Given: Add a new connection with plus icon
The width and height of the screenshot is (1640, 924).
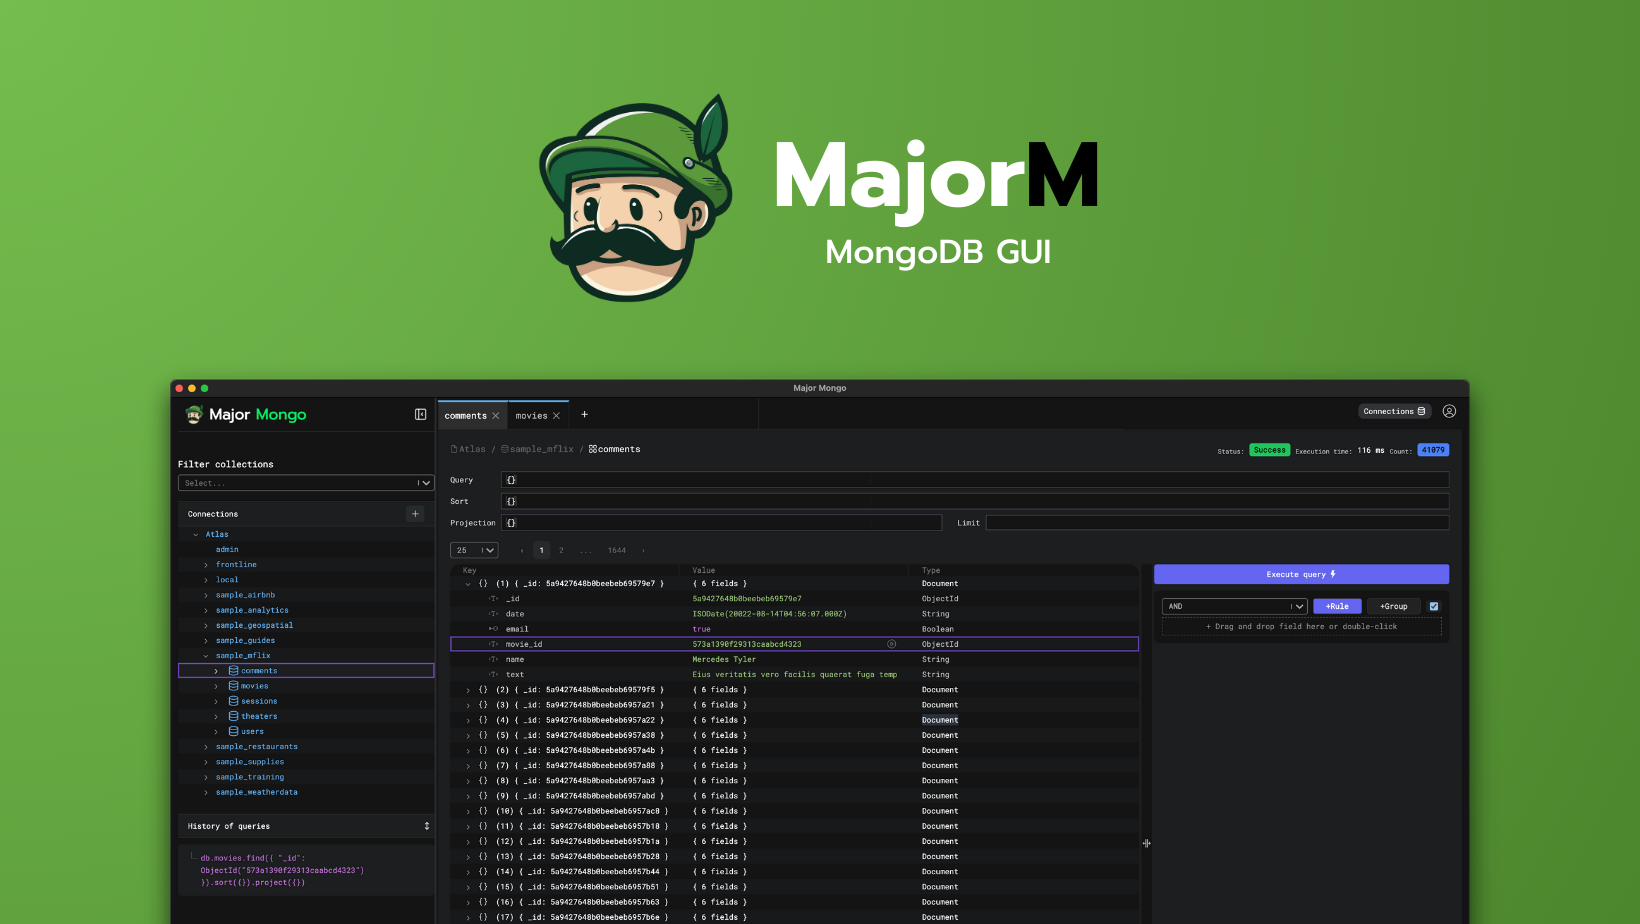Looking at the screenshot, I should 416,514.
